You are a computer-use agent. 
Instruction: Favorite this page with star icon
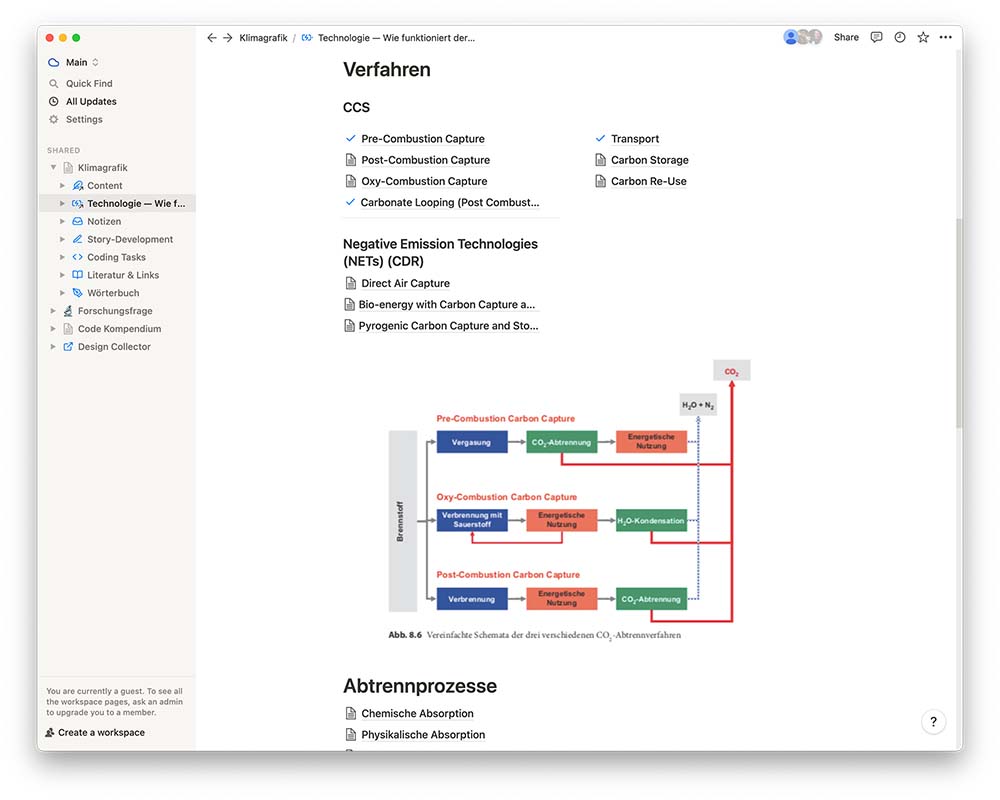[923, 37]
